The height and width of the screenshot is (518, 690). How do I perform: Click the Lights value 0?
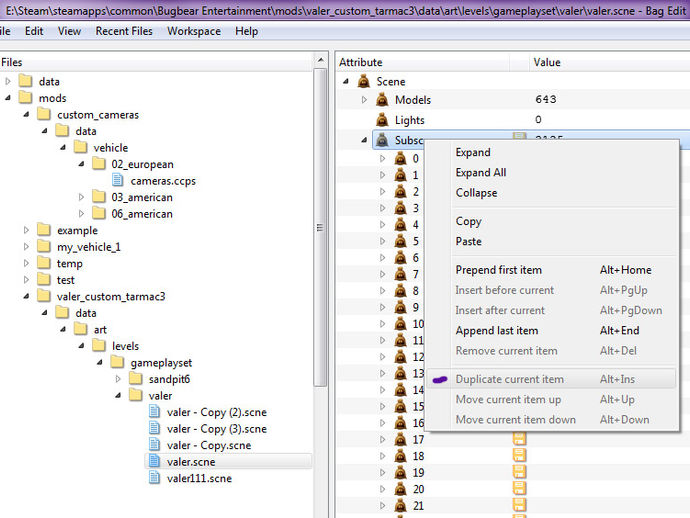[x=538, y=119]
